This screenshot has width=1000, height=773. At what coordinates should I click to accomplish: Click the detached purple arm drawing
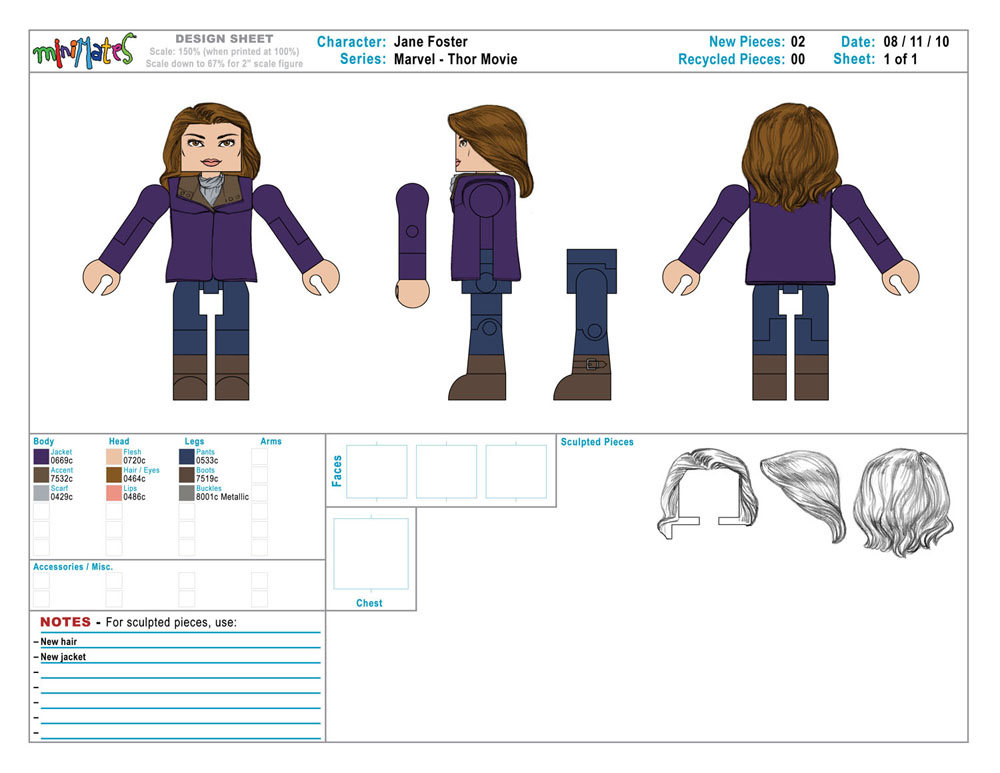click(x=412, y=246)
